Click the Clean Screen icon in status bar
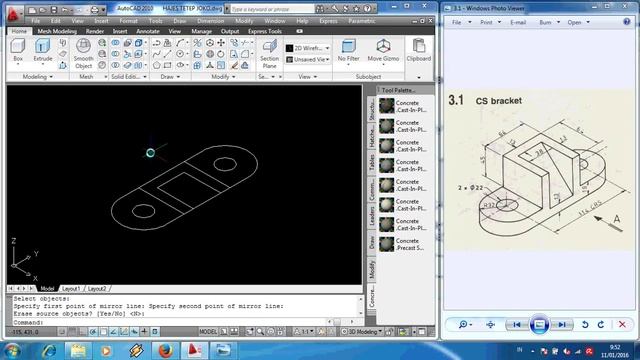The image size is (640, 360). coord(421,332)
